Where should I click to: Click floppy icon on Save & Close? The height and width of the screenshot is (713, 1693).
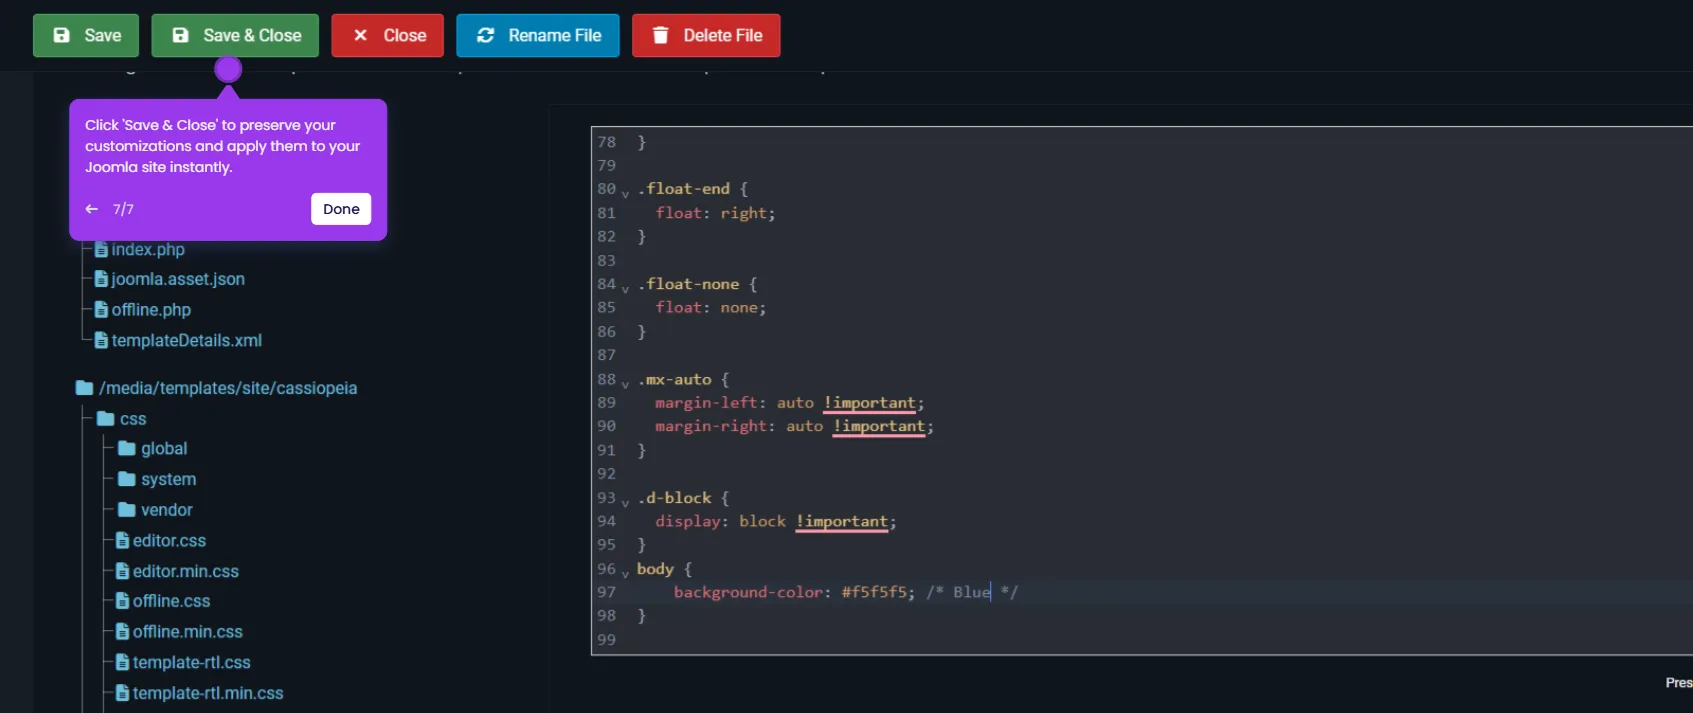coord(181,35)
